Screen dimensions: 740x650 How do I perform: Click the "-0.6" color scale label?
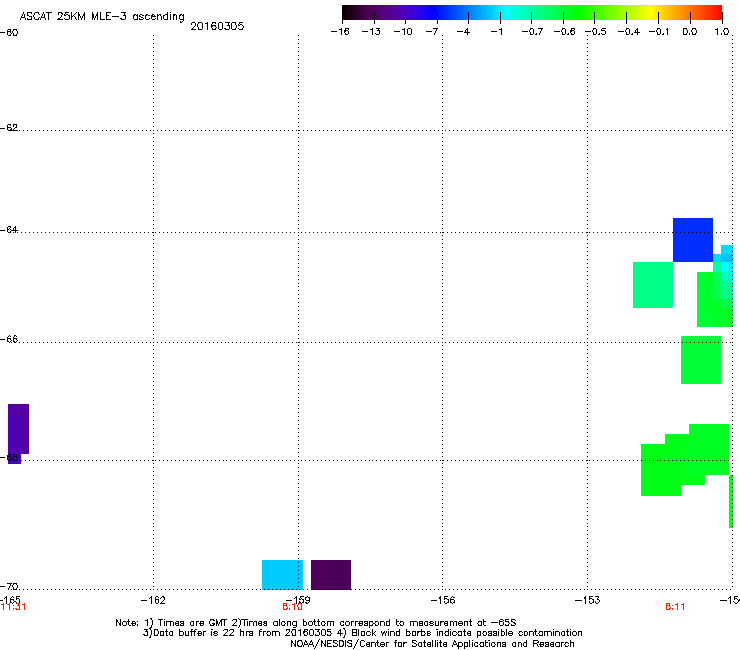pyautogui.click(x=564, y=32)
